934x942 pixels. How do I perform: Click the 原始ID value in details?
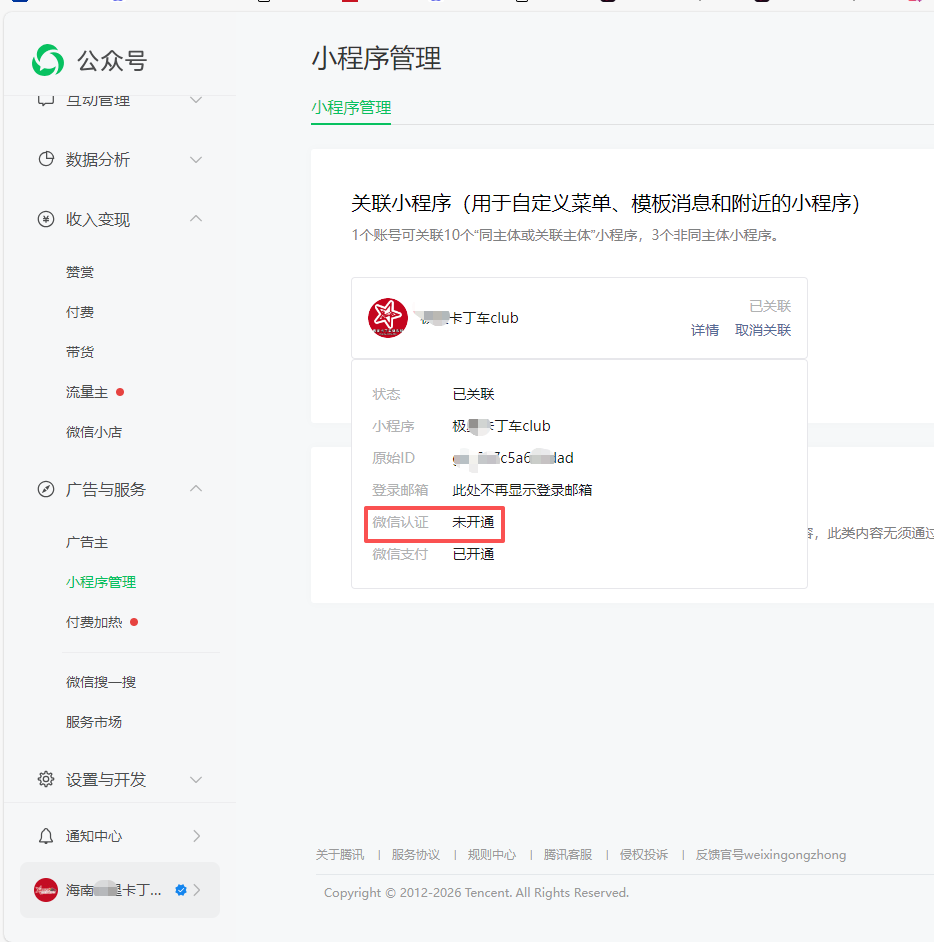pos(513,458)
